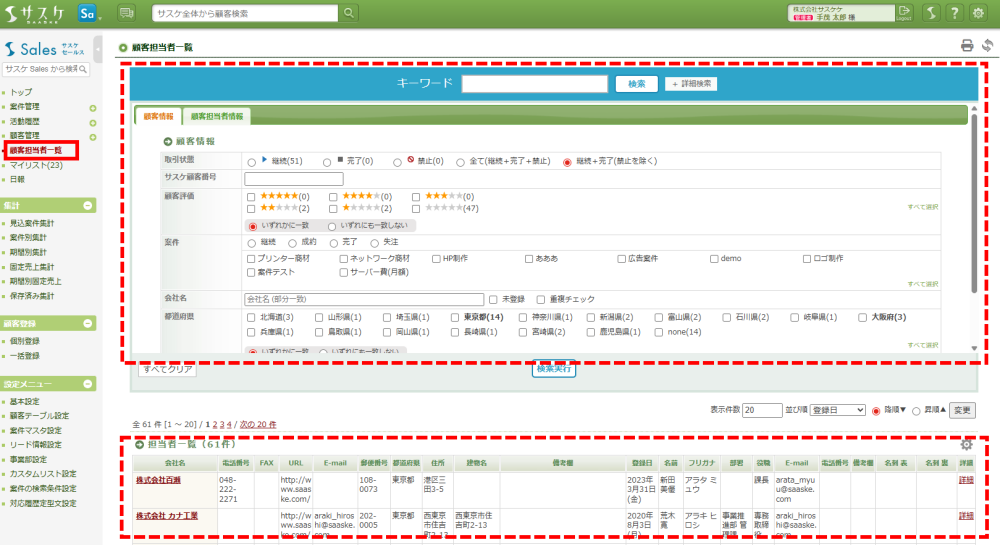This screenshot has height=545, width=1000.
Task: Open マイリスト(23) in the sidebar
Action: [36, 165]
